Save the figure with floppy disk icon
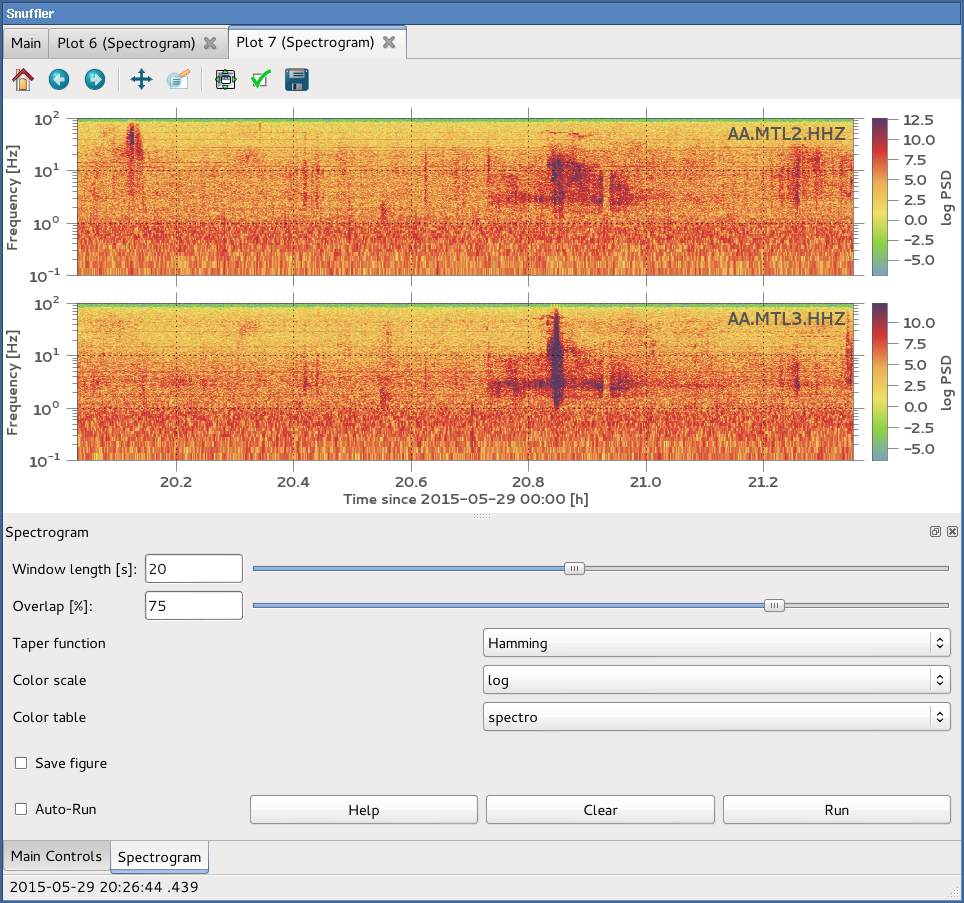 [x=297, y=79]
